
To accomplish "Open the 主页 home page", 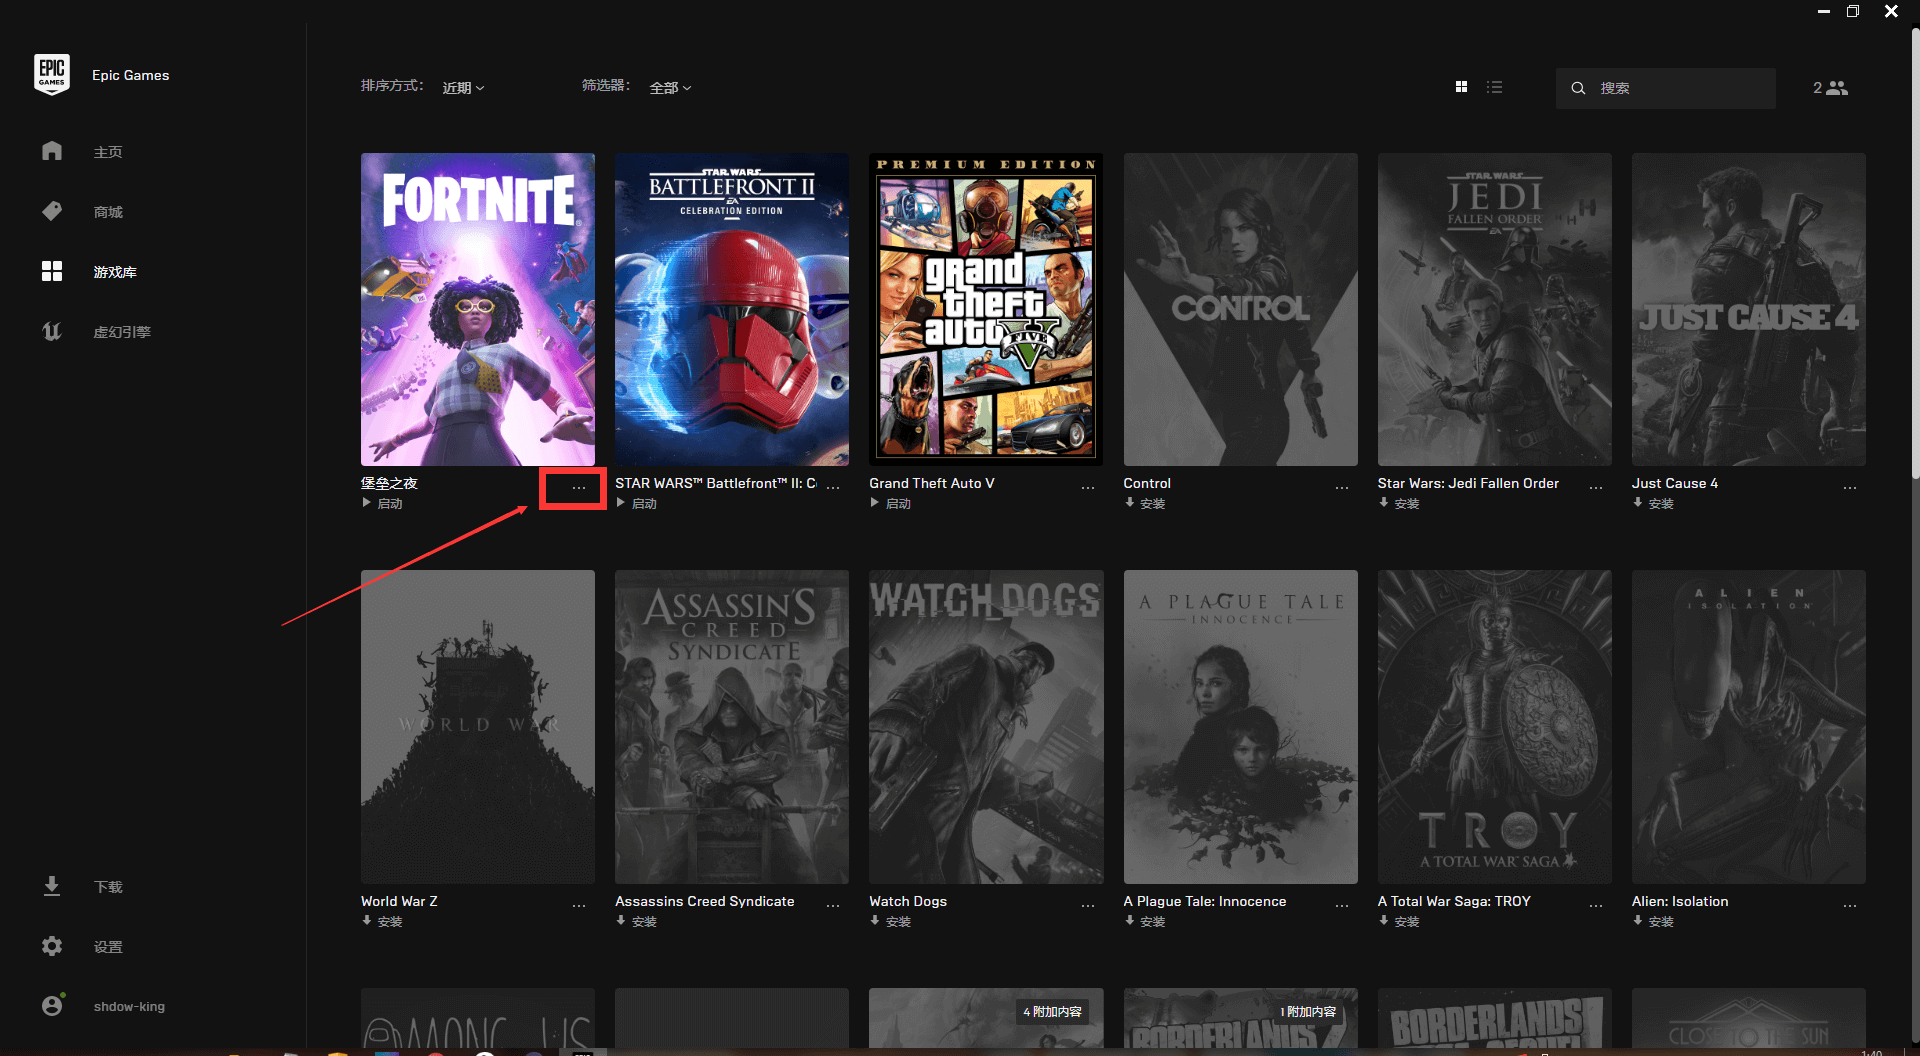I will (108, 152).
